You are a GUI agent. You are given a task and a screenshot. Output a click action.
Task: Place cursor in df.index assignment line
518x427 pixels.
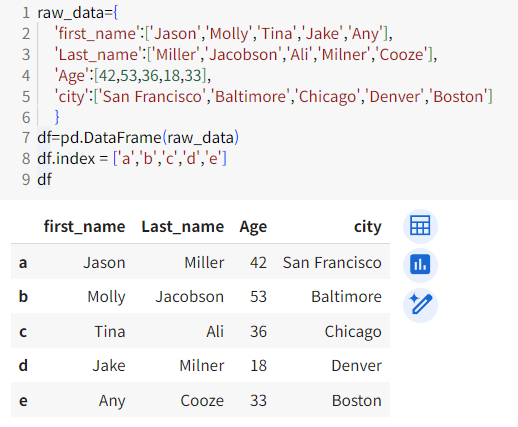[132, 158]
